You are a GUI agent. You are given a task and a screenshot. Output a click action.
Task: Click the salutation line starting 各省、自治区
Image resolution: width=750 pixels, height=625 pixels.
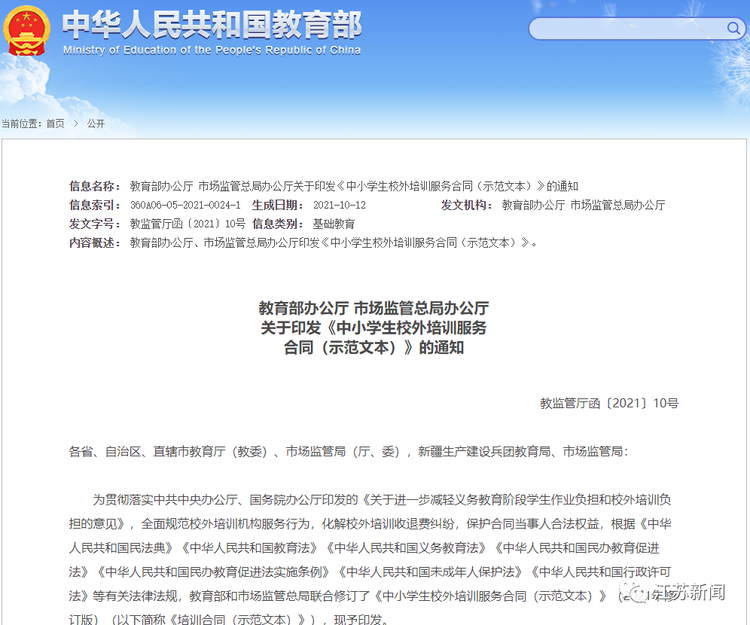coord(349,451)
